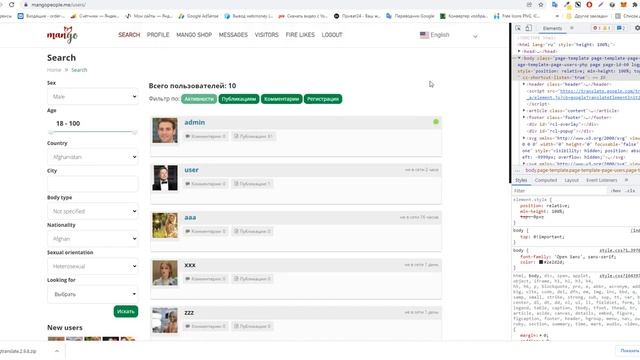640x360 pixels.
Task: Click the publications icon on the aaa card
Action: click(236, 231)
